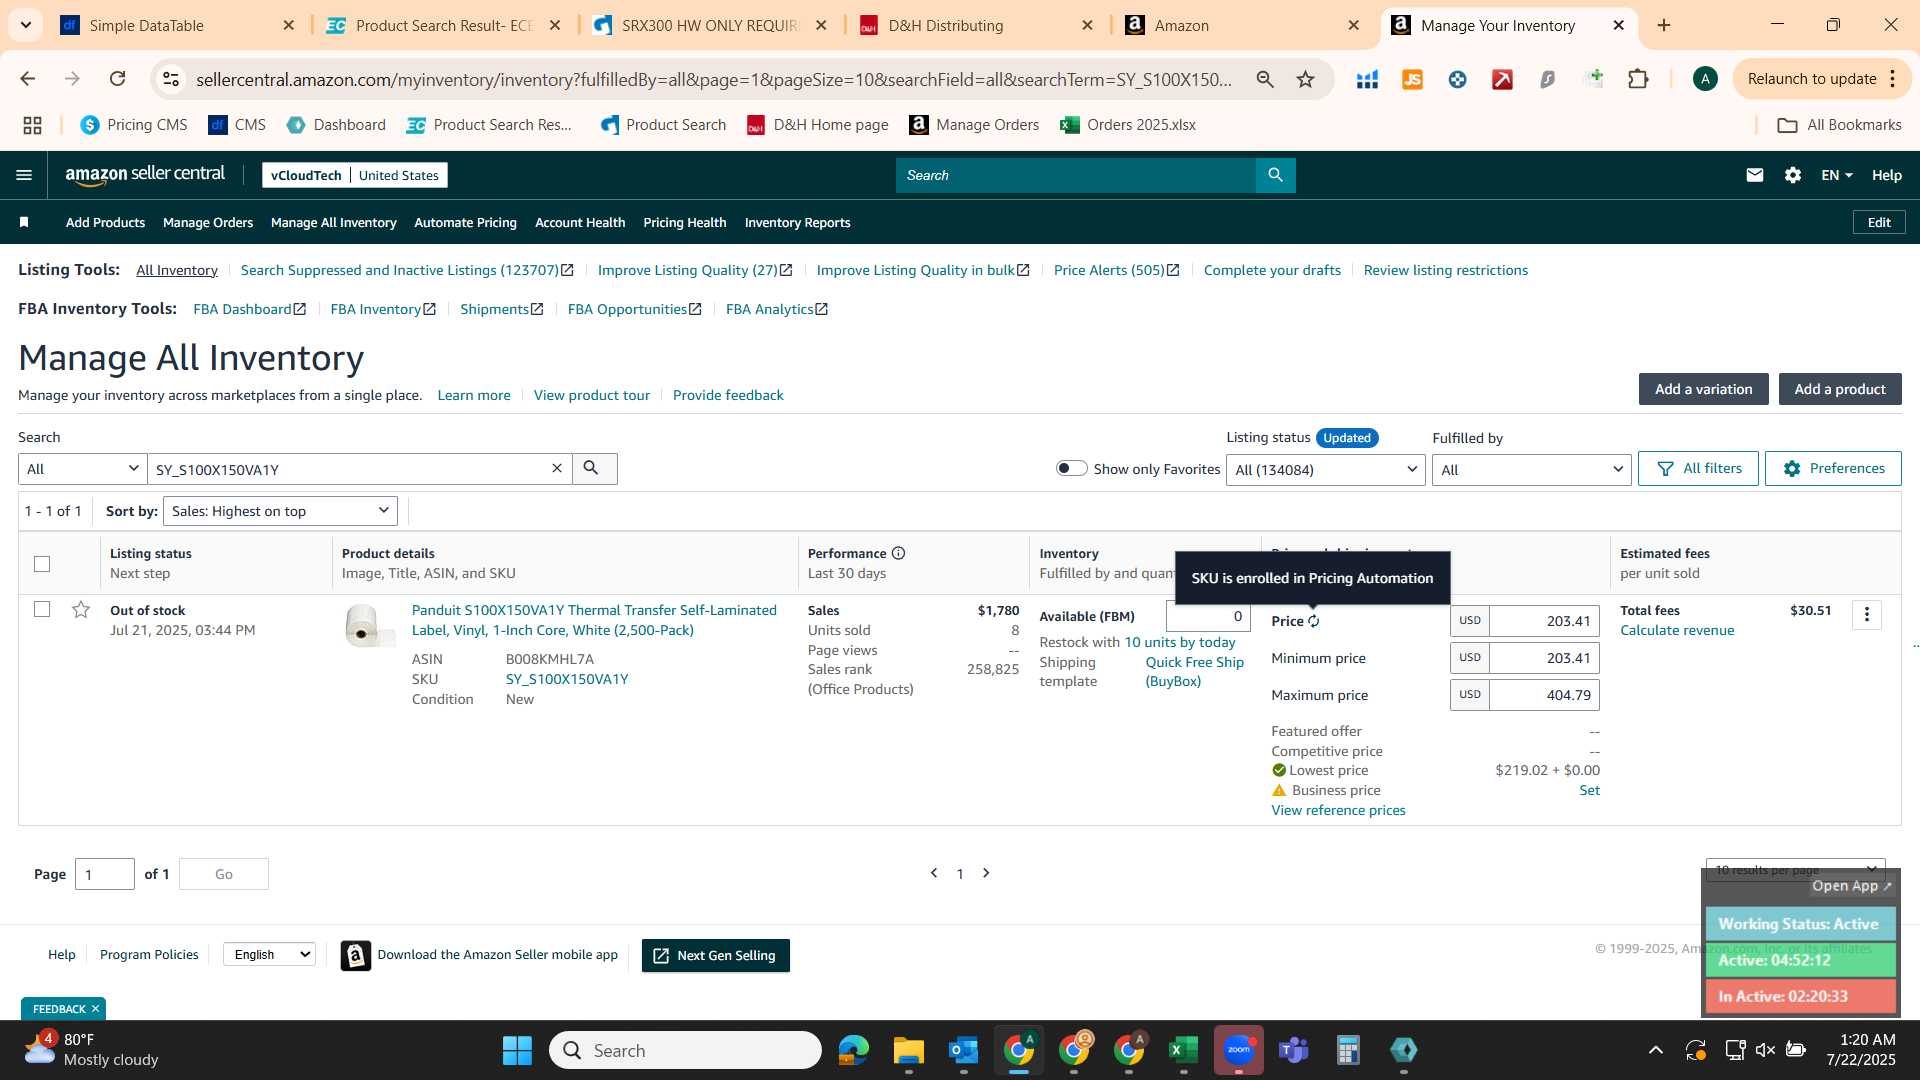
Task: Open Zoom from the taskbar
Action: click(x=1239, y=1050)
